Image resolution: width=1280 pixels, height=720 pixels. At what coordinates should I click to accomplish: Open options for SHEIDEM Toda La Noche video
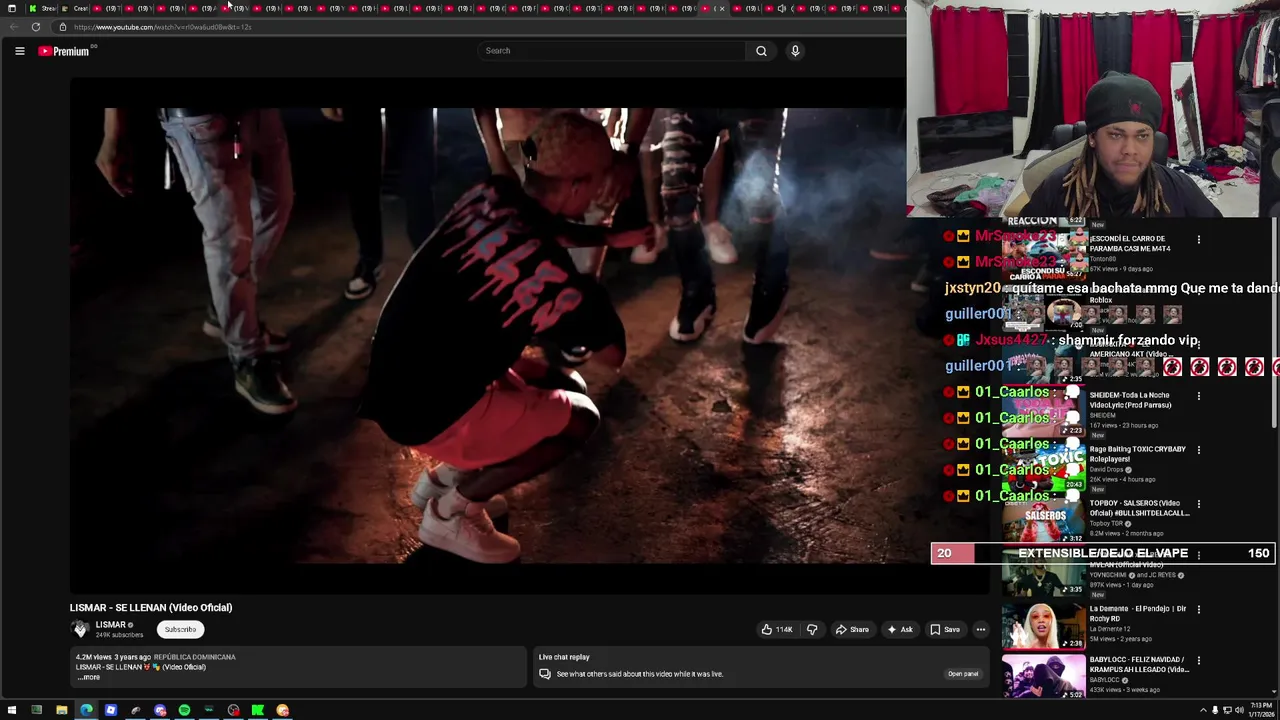click(1198, 396)
